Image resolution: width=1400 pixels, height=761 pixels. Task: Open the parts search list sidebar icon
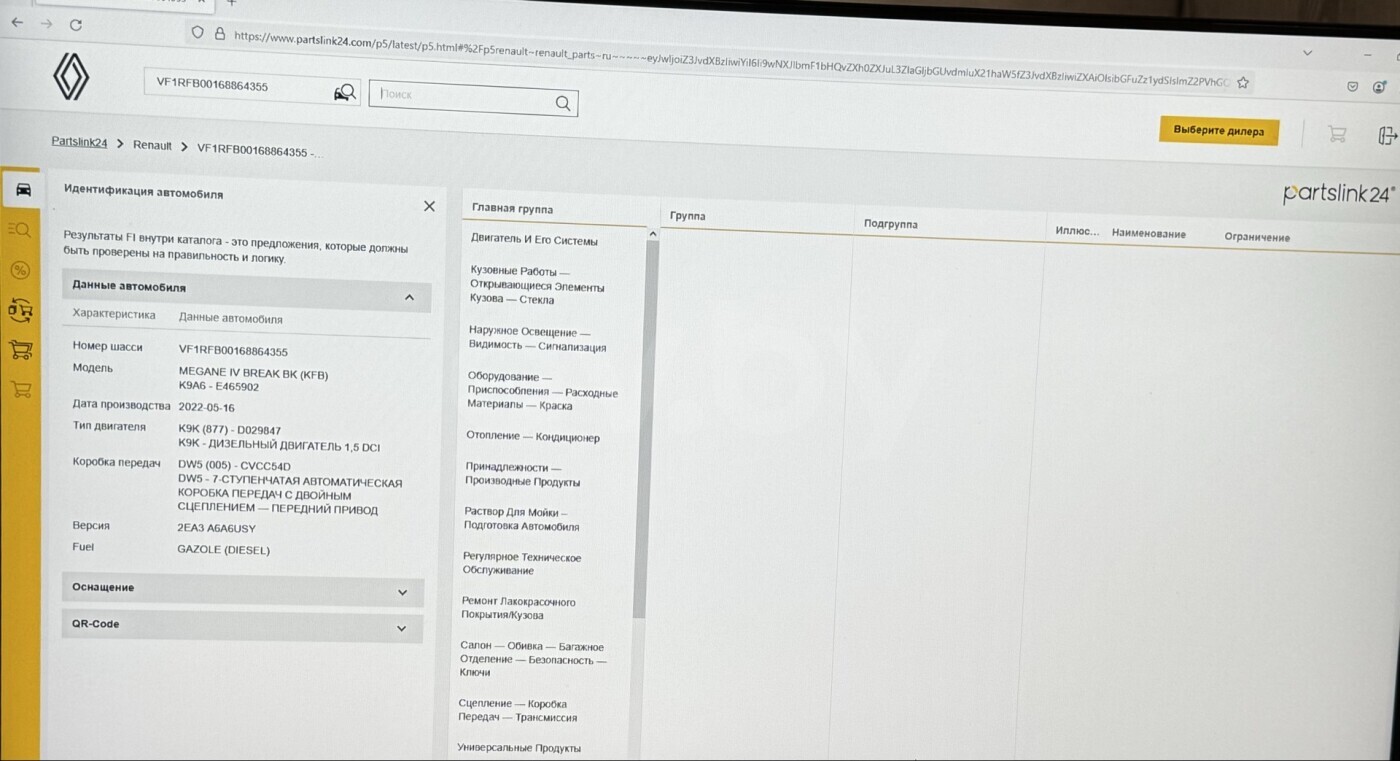(20, 229)
